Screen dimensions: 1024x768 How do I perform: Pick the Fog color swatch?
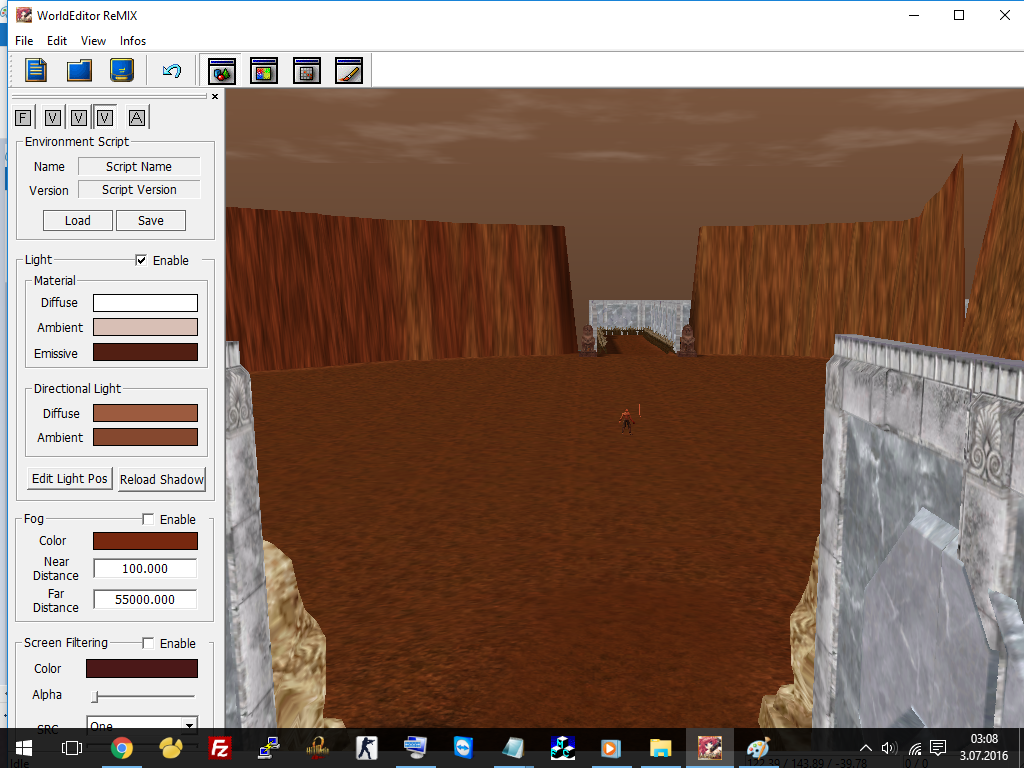pyautogui.click(x=145, y=541)
